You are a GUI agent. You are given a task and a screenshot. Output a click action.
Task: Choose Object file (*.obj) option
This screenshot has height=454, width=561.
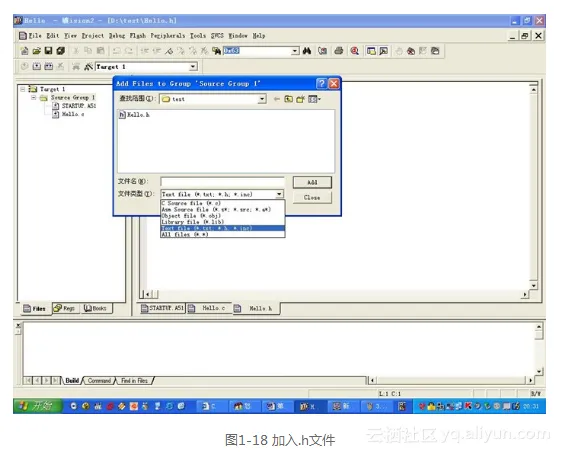pos(223,216)
